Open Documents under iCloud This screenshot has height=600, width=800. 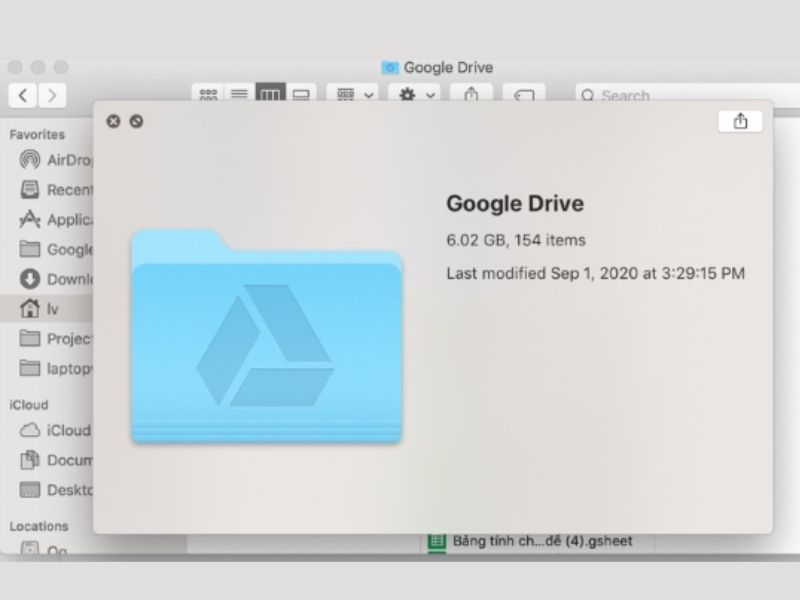click(55, 460)
